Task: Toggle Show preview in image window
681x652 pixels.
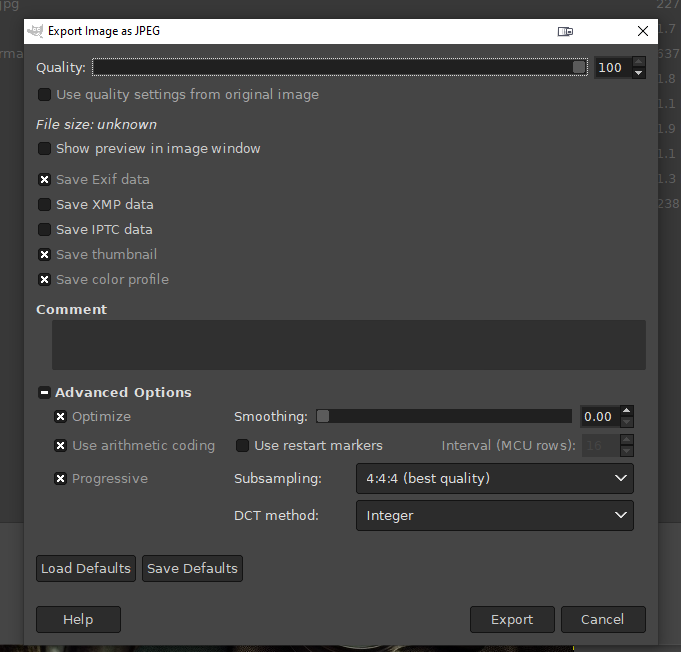Action: pyautogui.click(x=44, y=149)
